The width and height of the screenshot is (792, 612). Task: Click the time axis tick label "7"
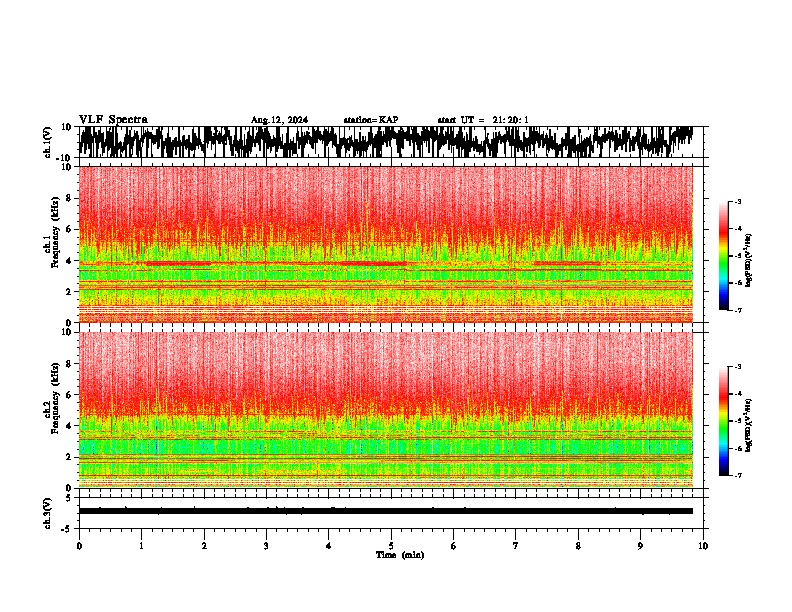click(x=516, y=546)
